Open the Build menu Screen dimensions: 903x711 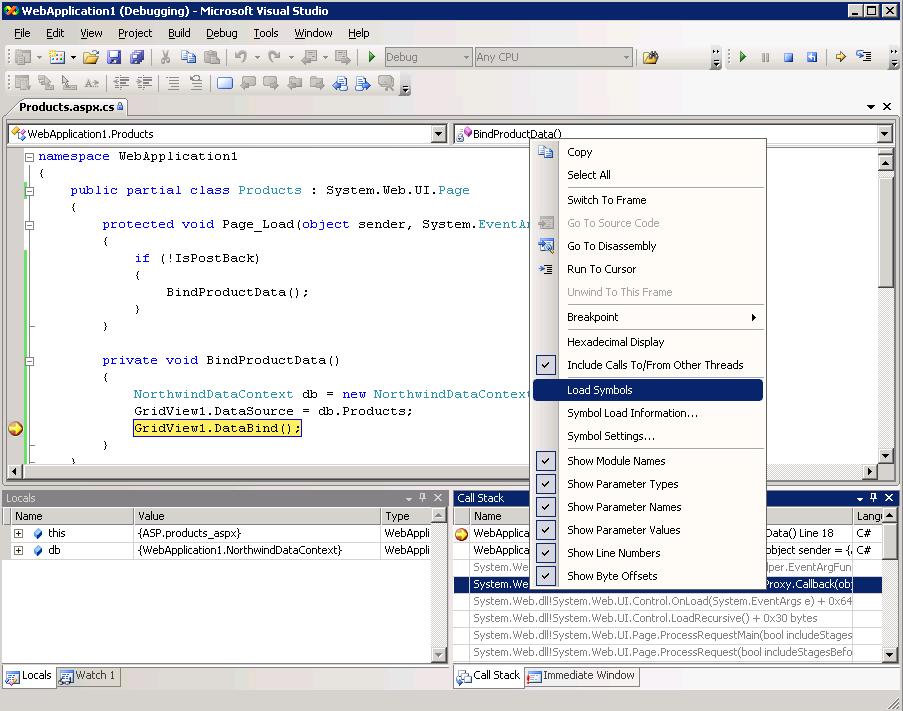point(179,33)
